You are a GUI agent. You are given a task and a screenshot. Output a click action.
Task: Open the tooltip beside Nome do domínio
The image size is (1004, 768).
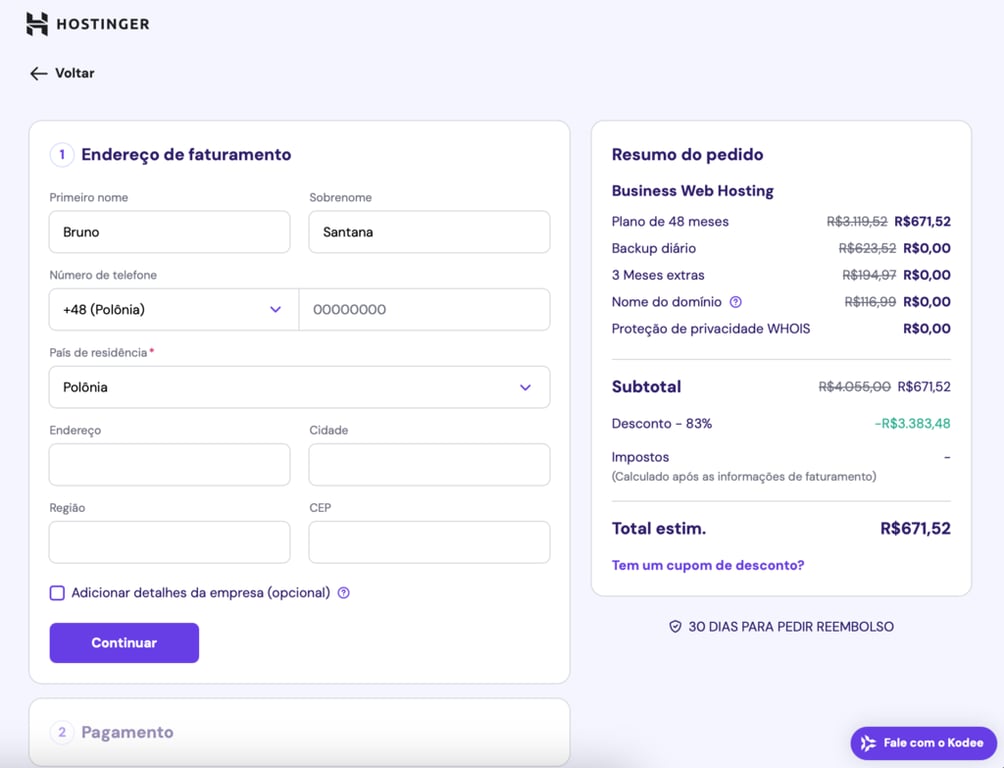[x=737, y=302]
